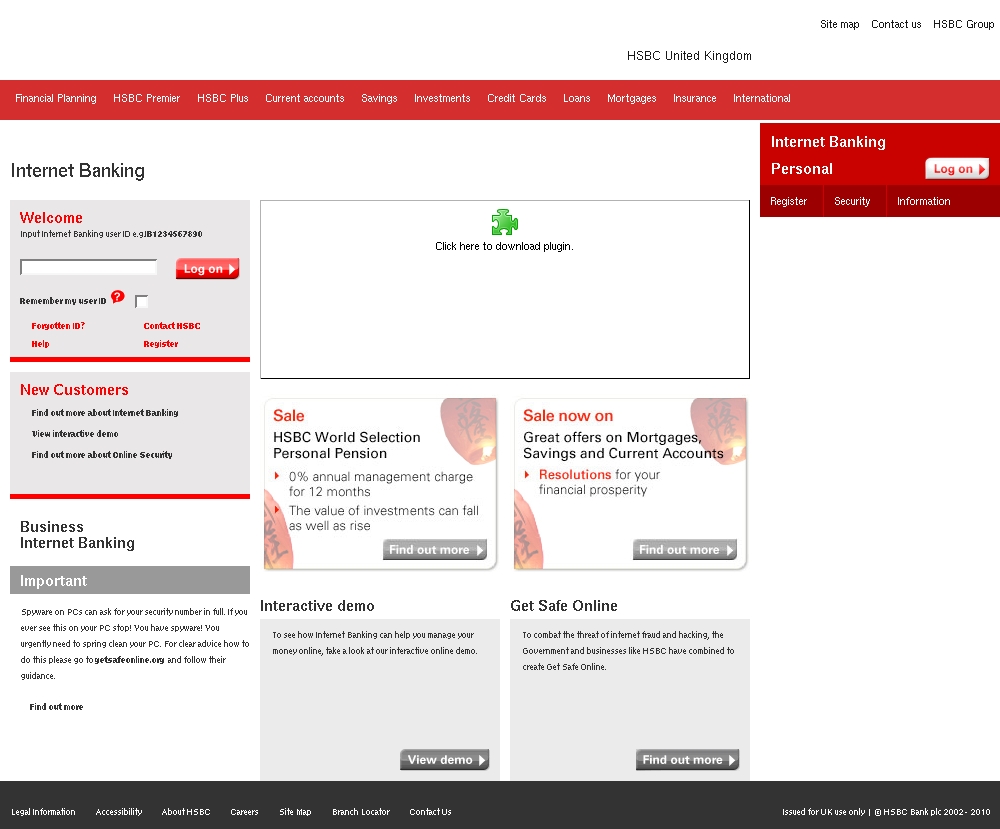1000x829 pixels.
Task: Open the Site map link at top
Action: (839, 24)
